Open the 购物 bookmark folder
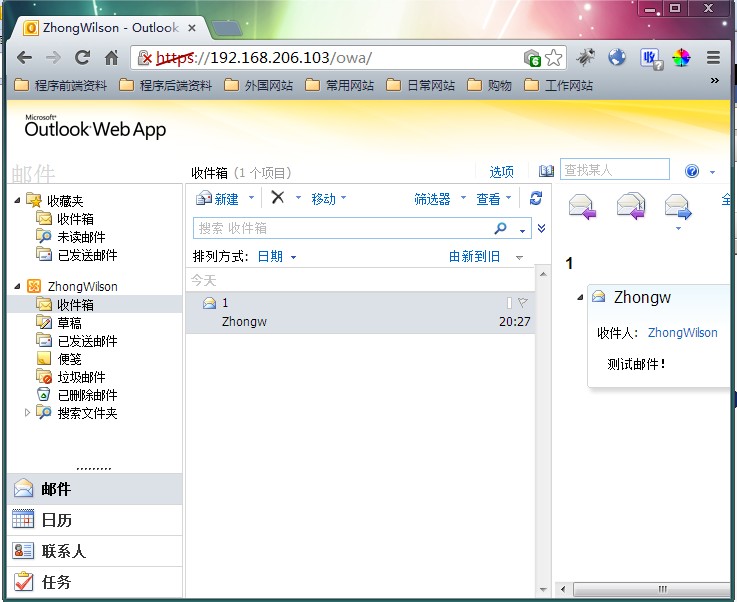Image resolution: width=737 pixels, height=602 pixels. 490,85
